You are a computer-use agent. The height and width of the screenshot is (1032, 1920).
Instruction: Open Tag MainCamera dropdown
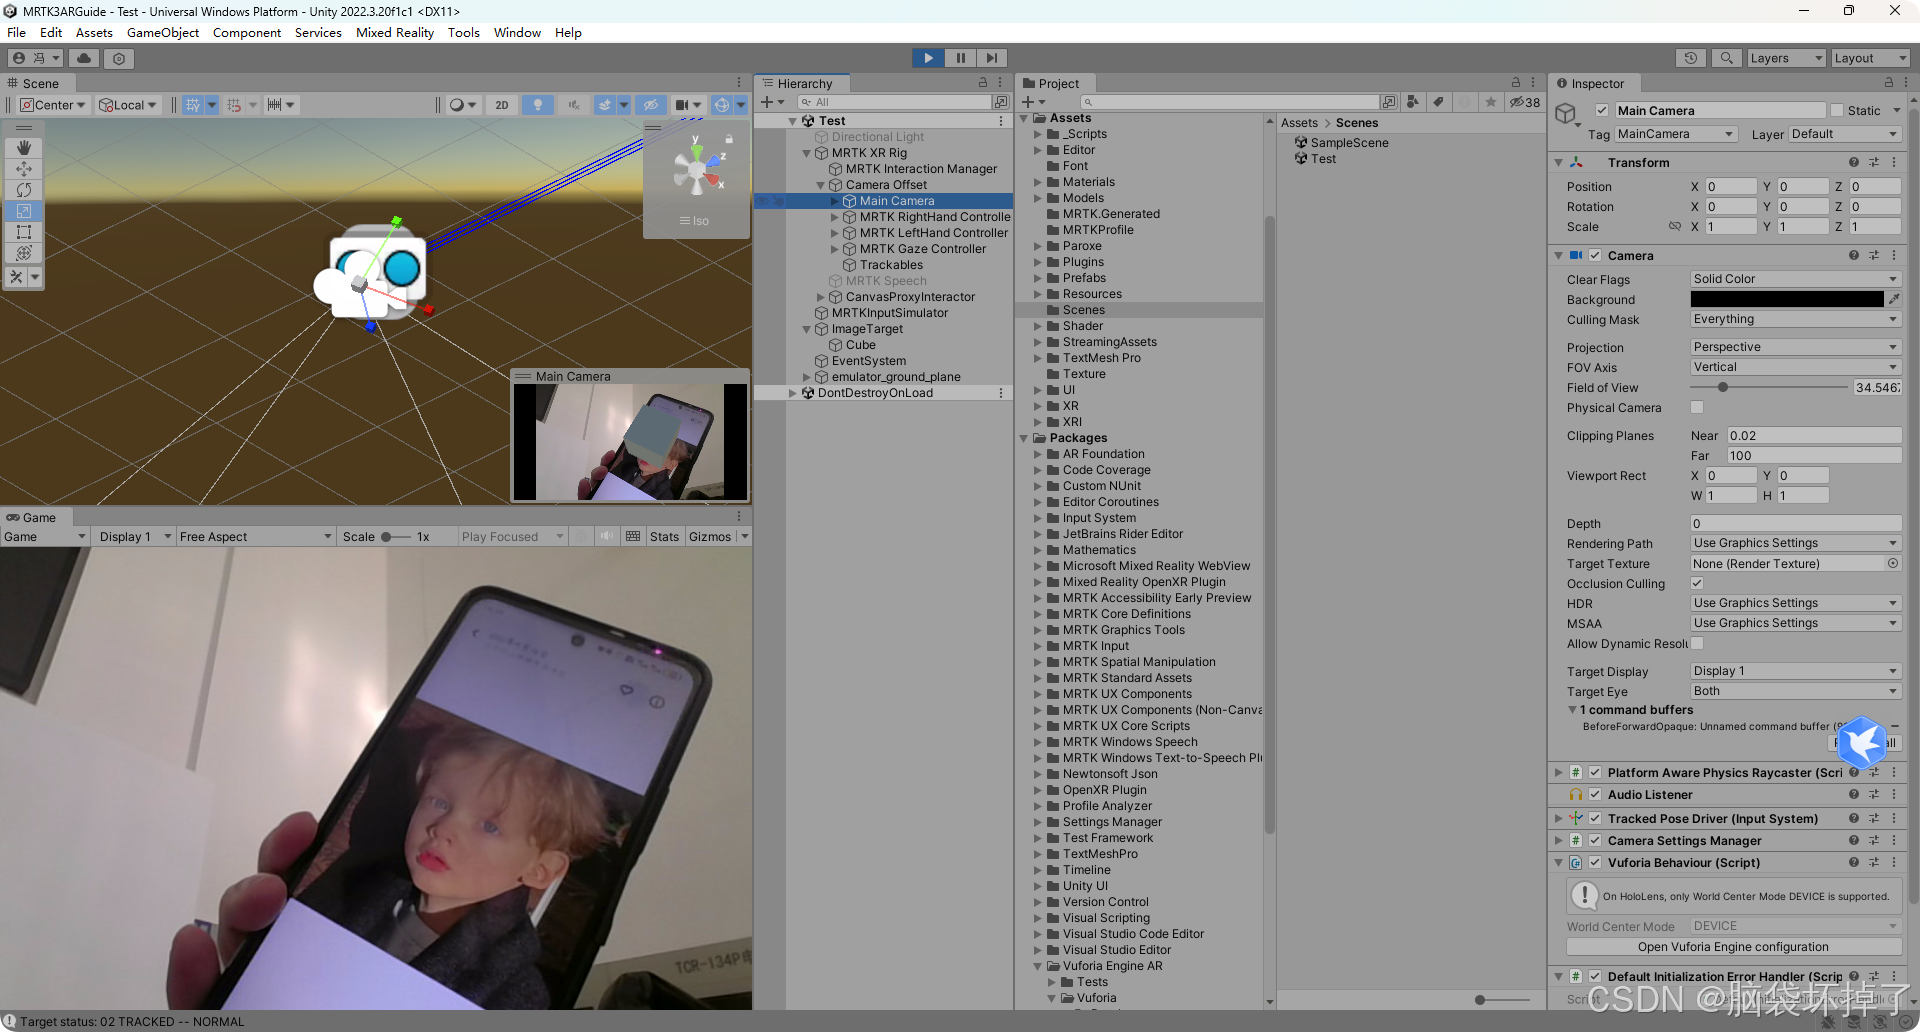coord(1675,134)
